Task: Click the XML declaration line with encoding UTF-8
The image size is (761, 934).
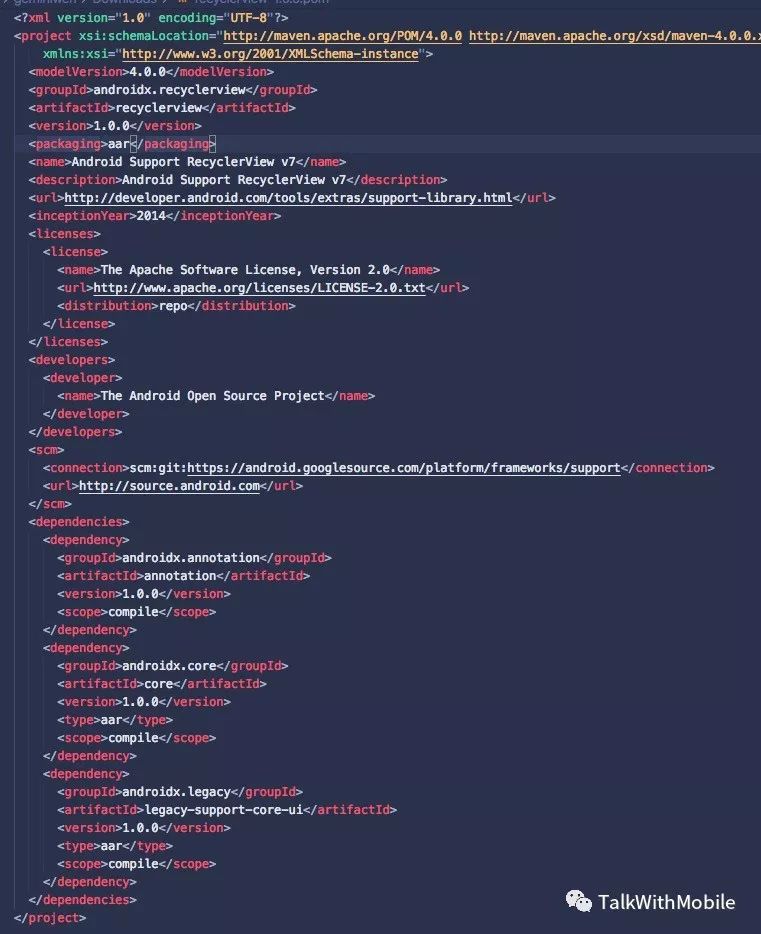Action: click(x=151, y=18)
